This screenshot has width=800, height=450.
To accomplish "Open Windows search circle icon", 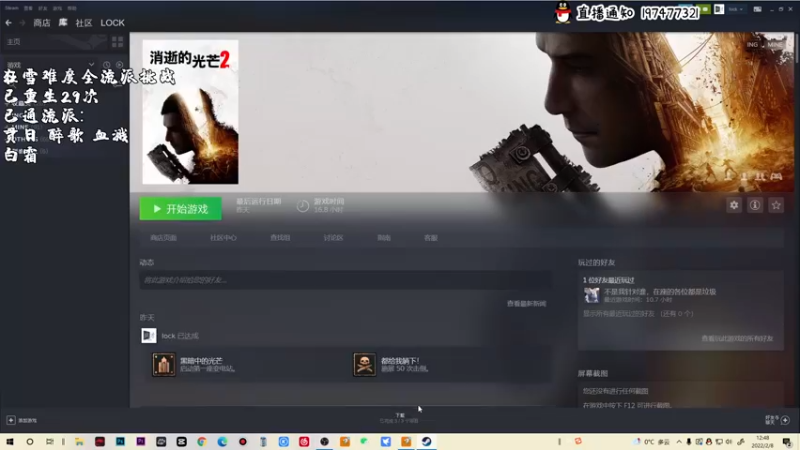I will pos(30,441).
